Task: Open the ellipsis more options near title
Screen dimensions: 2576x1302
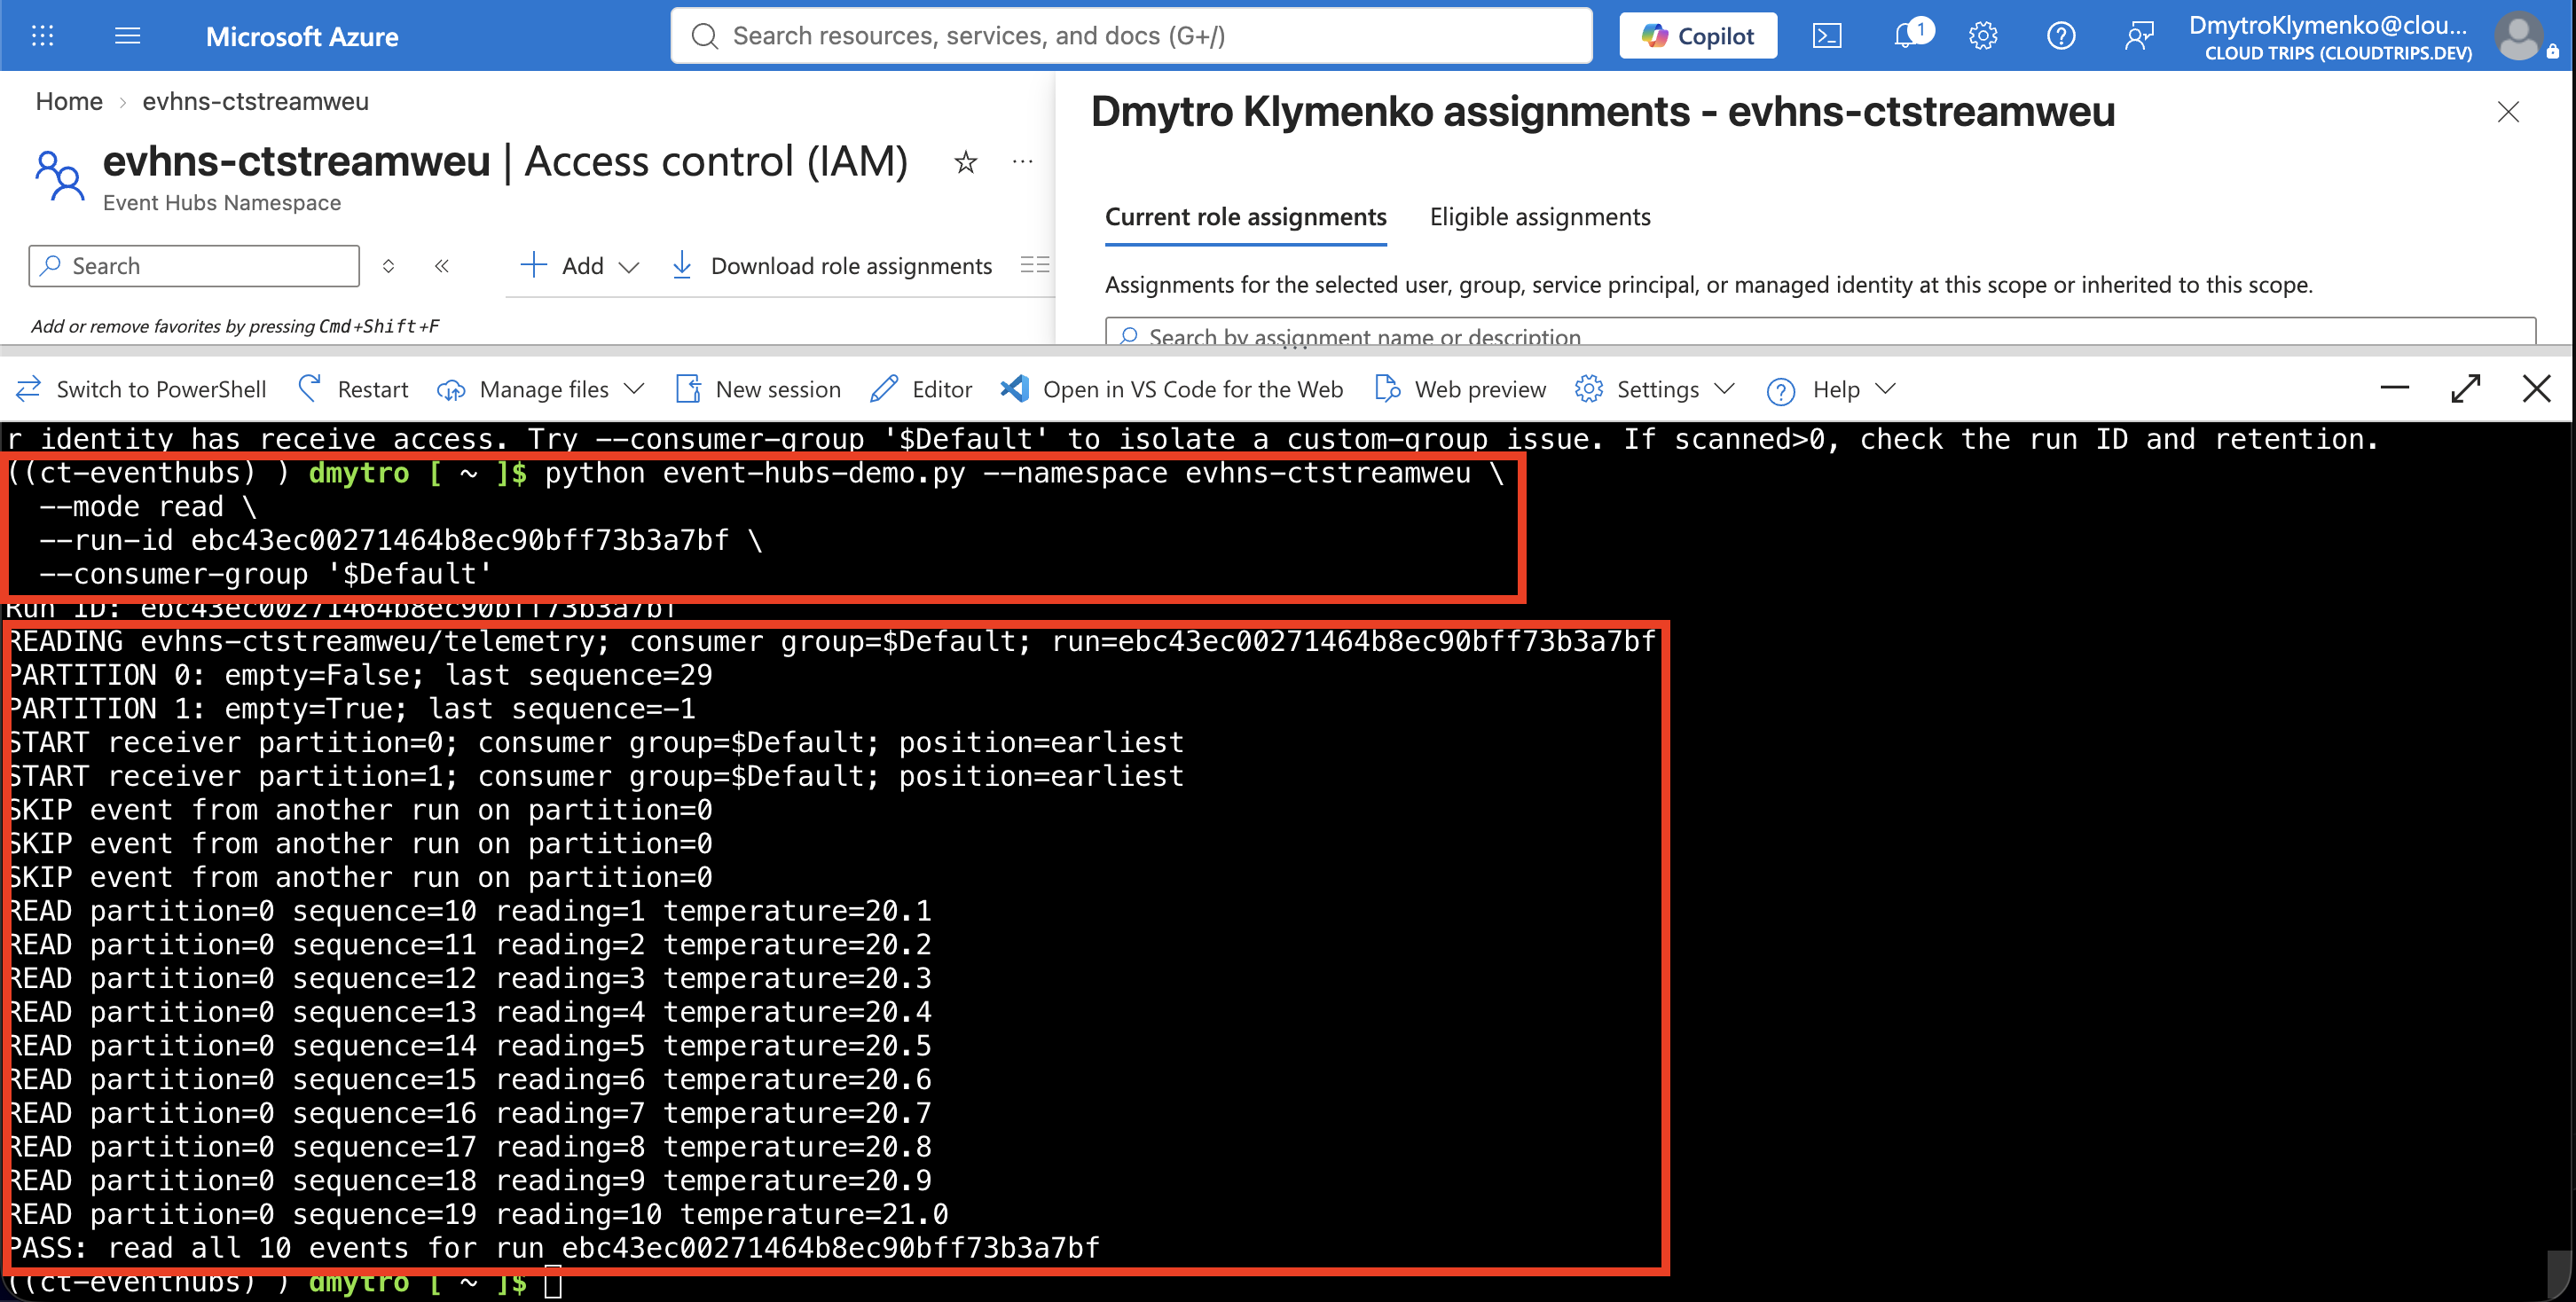Action: pyautogui.click(x=1022, y=162)
